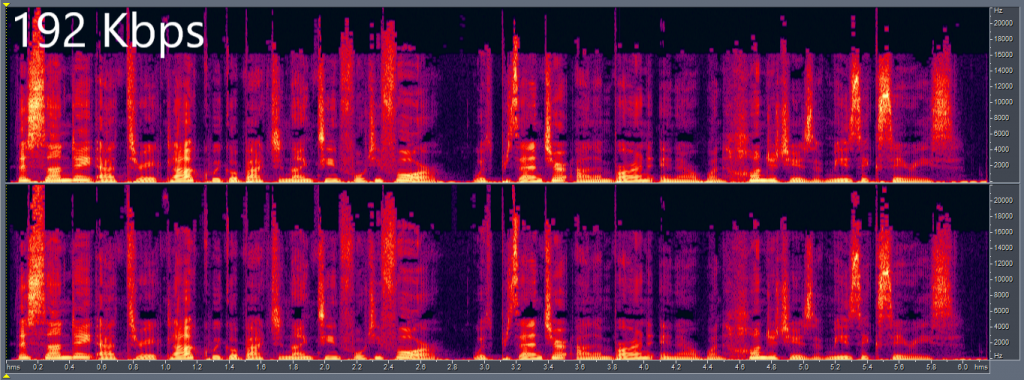Image resolution: width=1024 pixels, height=380 pixels.
Task: Click the Hz label on upper channel scale
Action: coord(998,10)
